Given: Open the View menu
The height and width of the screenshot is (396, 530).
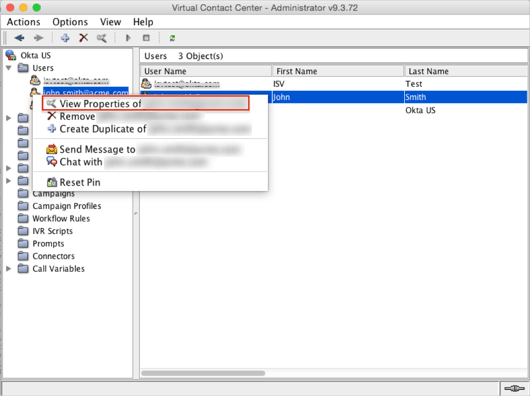Looking at the screenshot, I should pos(111,22).
